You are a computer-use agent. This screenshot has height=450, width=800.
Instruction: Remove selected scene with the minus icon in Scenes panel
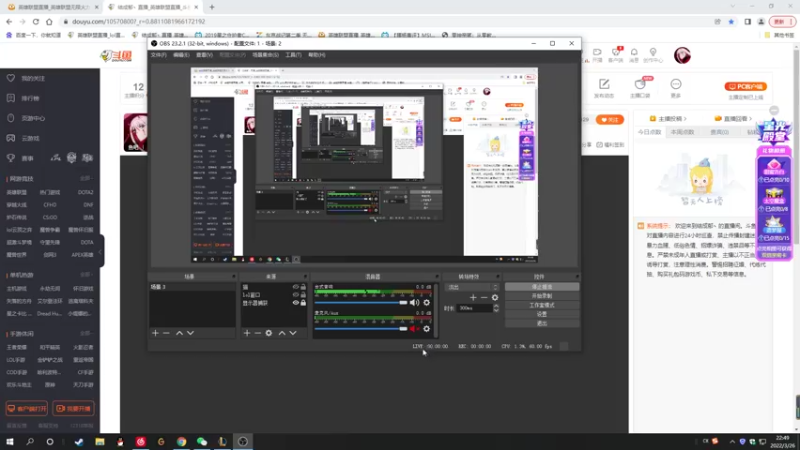point(166,333)
